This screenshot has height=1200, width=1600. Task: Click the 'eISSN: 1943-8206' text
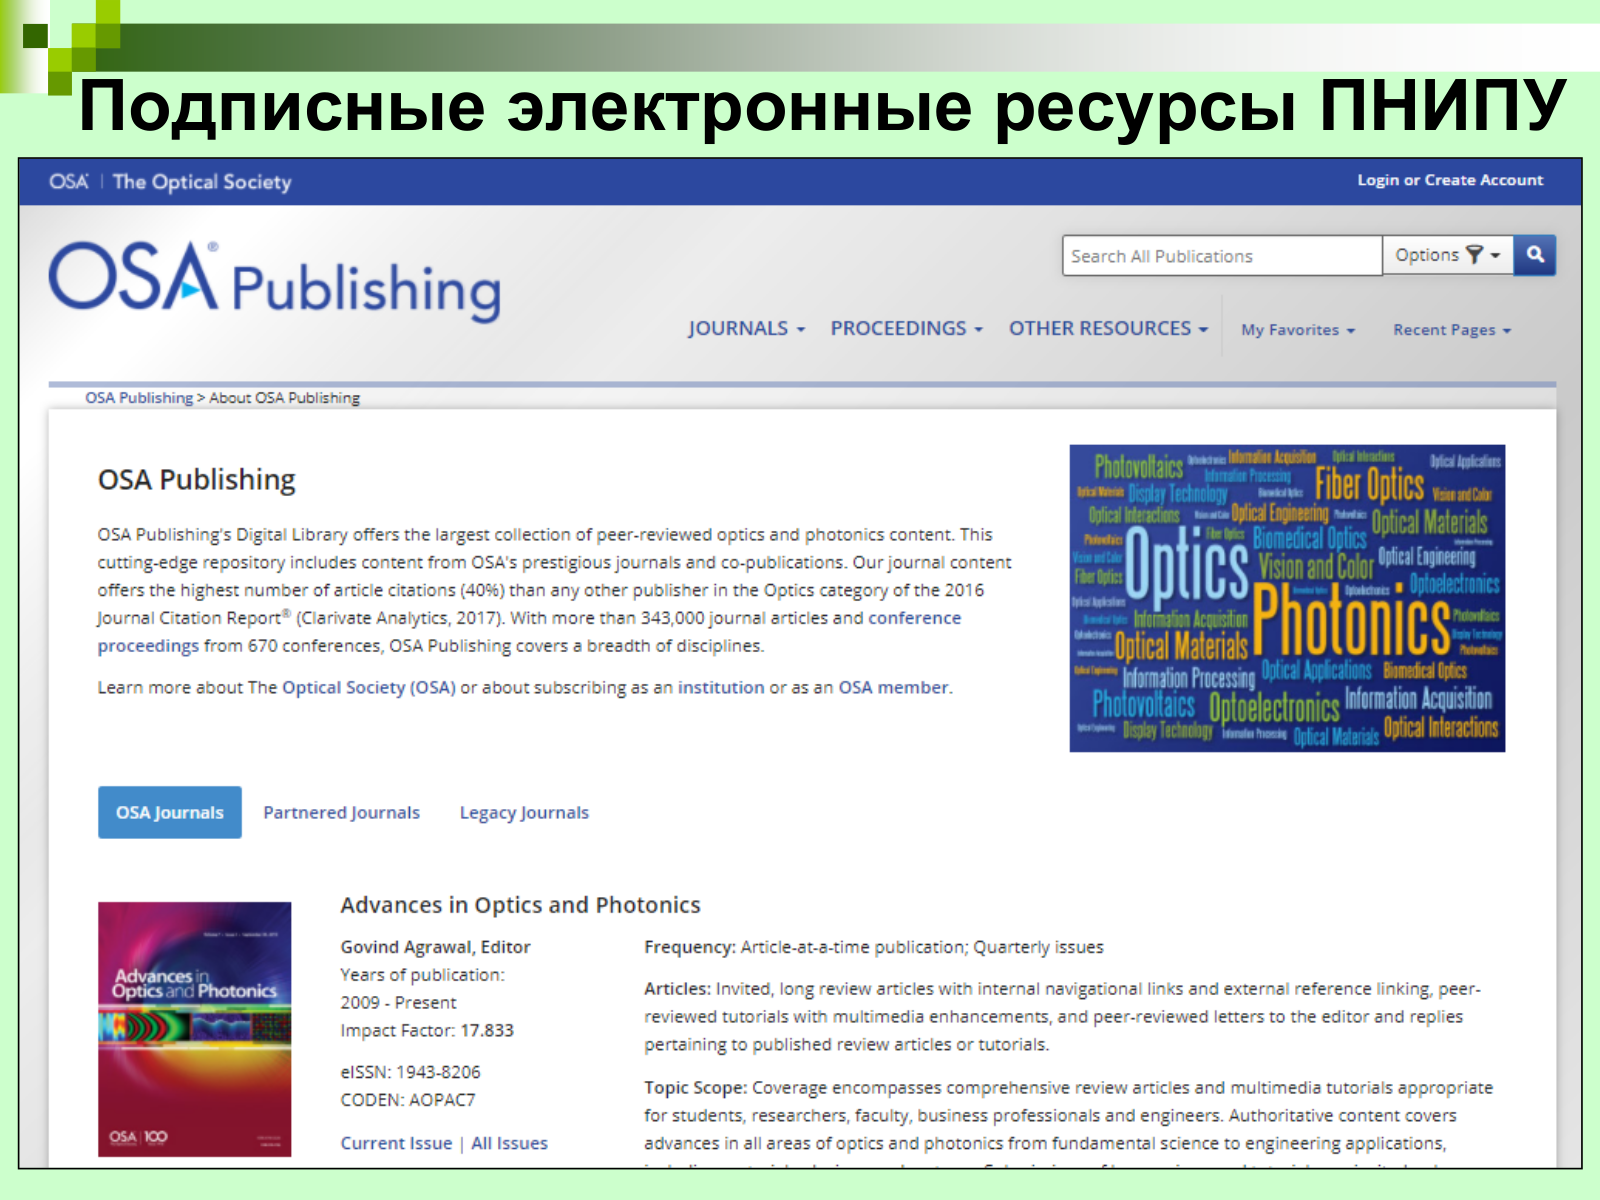coord(410,1072)
